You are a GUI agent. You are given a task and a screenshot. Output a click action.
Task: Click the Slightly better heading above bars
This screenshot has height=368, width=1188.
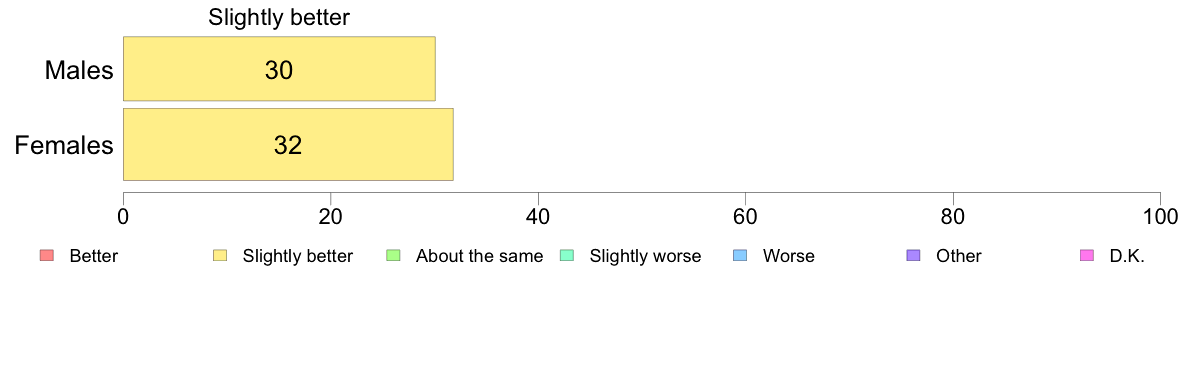pos(279,17)
